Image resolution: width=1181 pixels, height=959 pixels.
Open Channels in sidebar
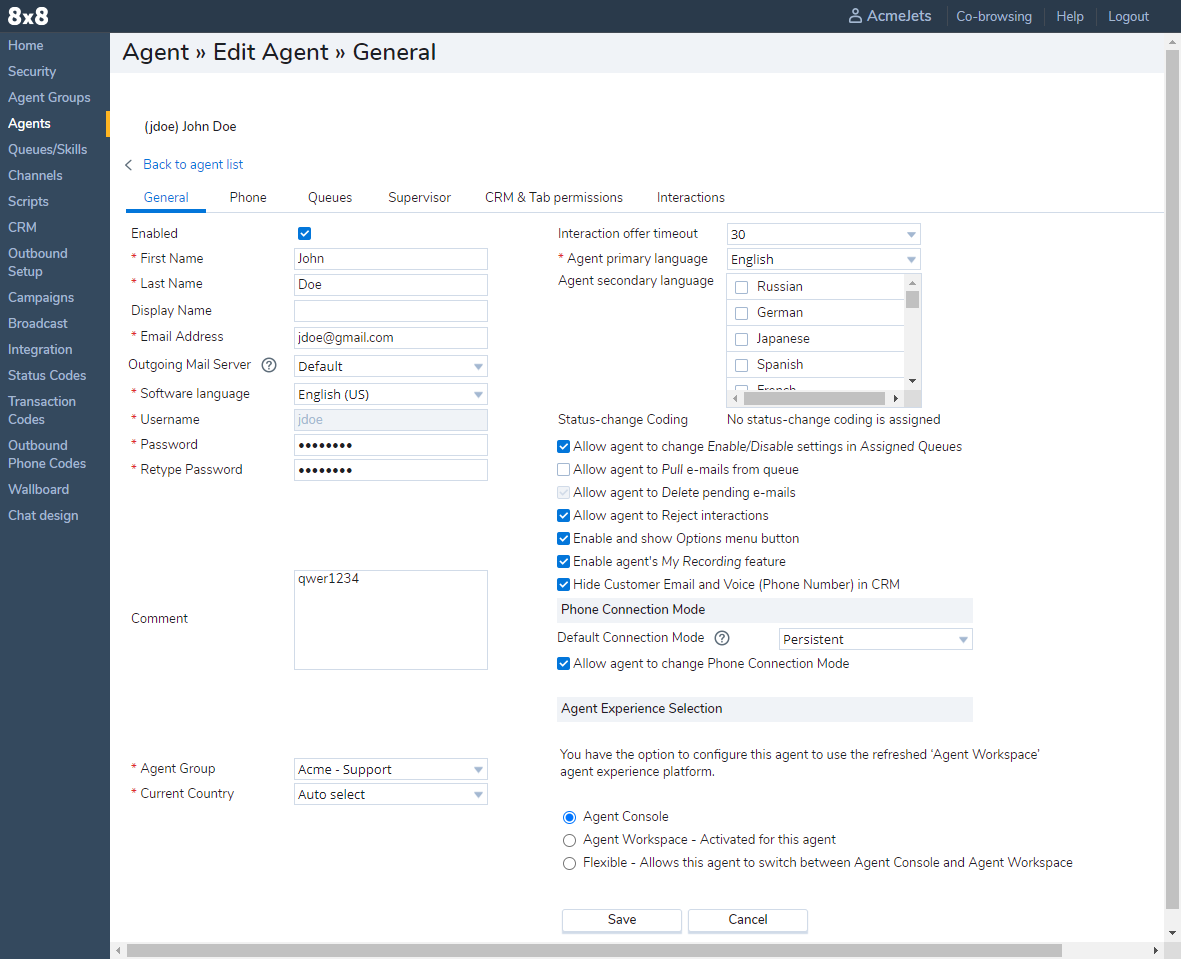tap(35, 176)
